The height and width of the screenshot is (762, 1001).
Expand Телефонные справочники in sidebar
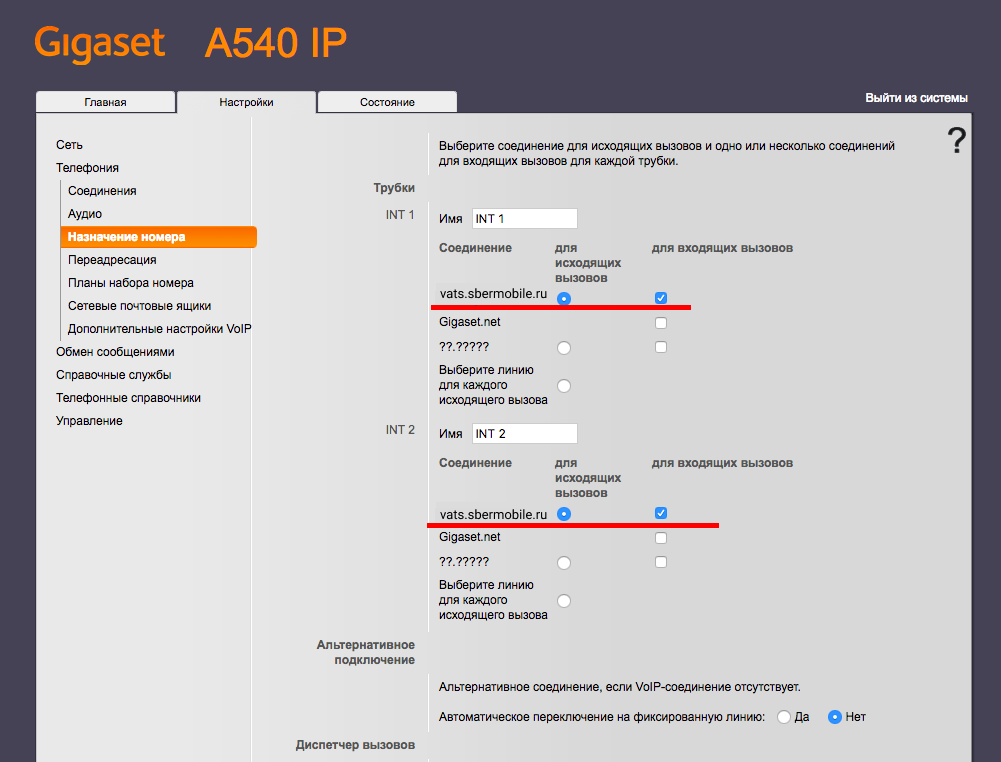(x=128, y=398)
